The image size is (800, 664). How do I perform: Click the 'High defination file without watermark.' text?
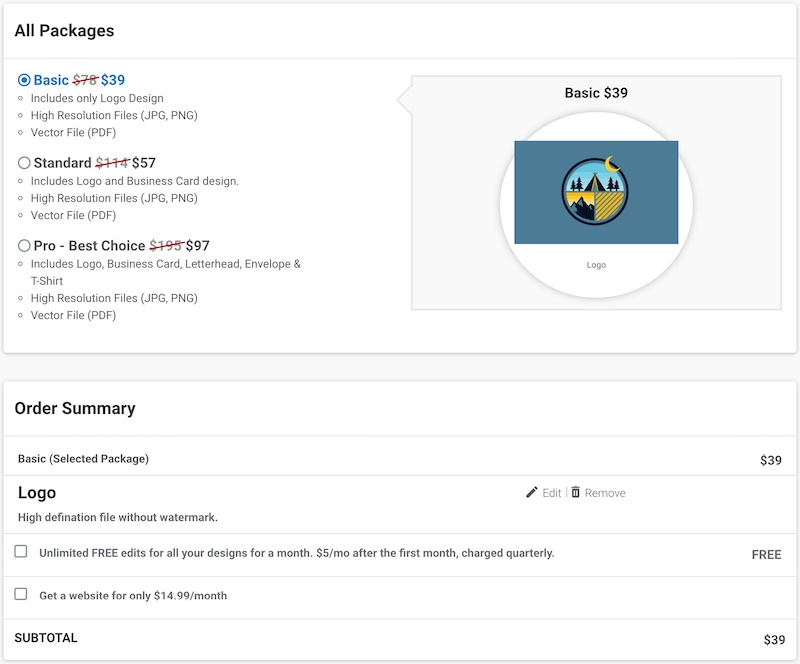coord(118,518)
